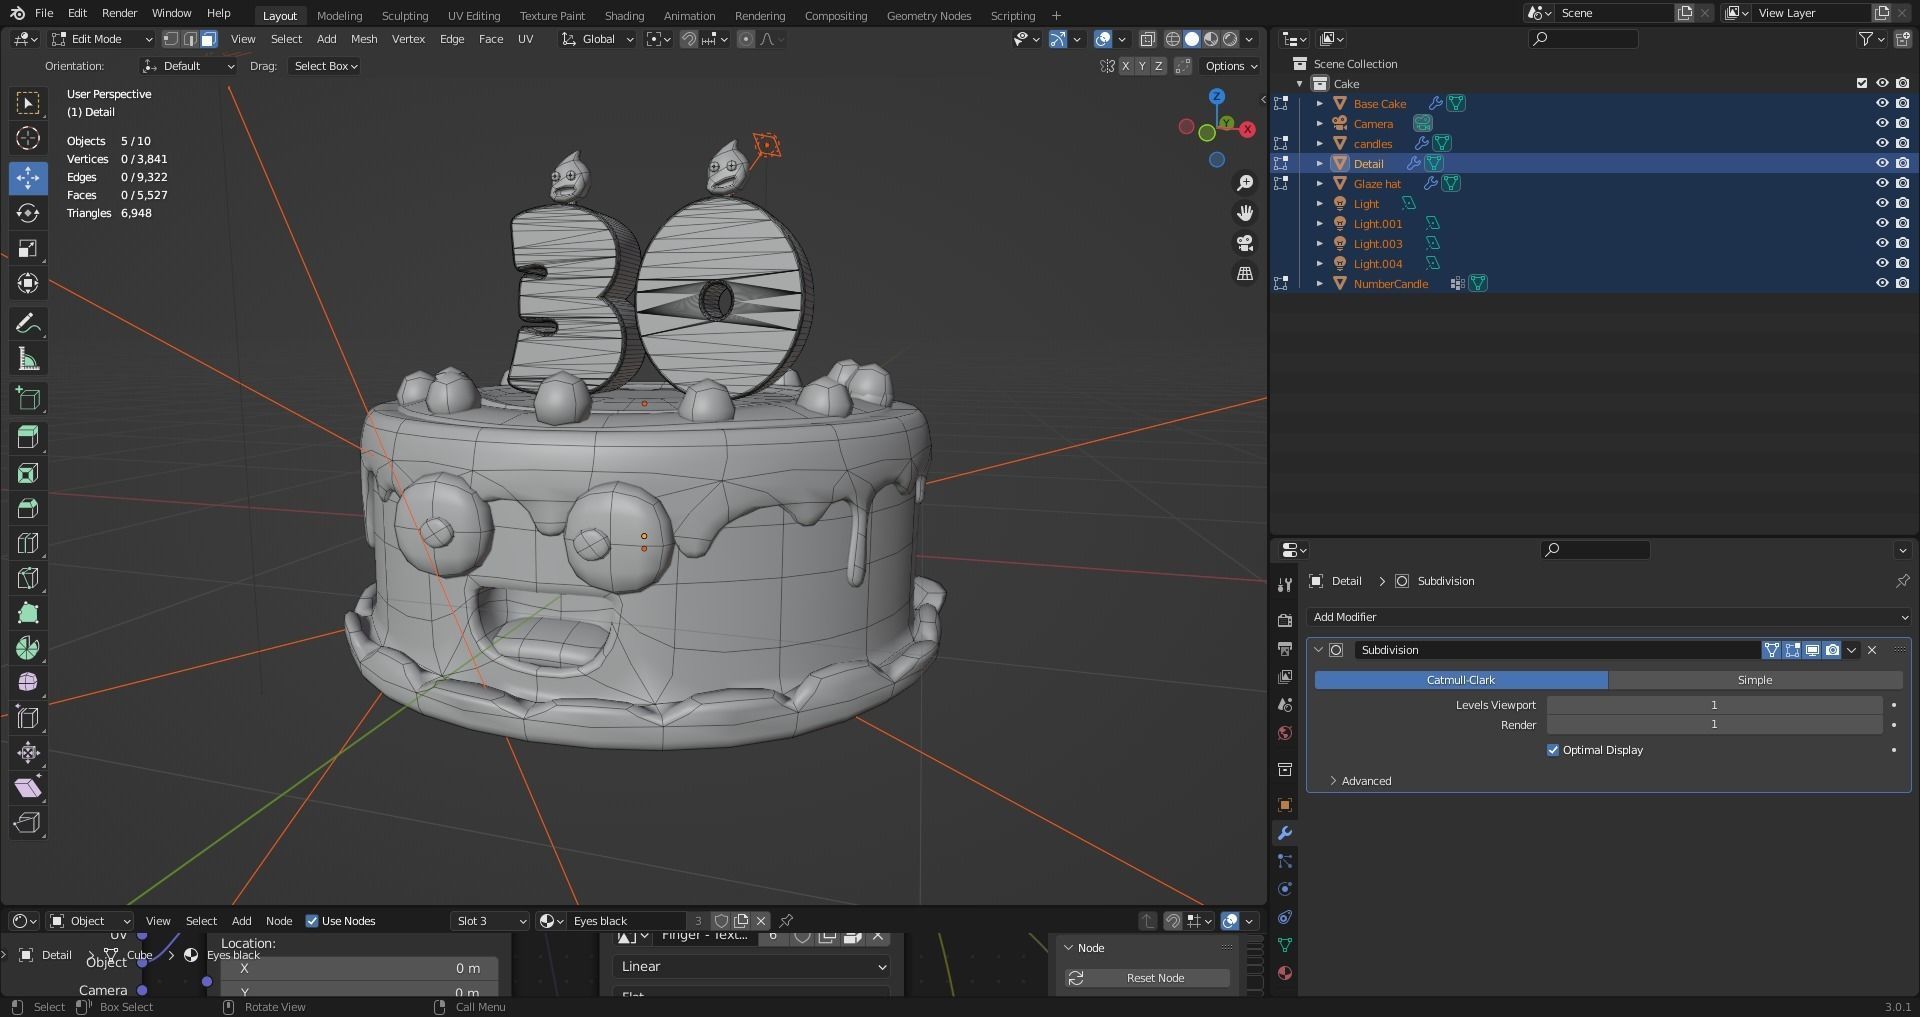Viewport: 1920px width, 1017px height.
Task: Select Simple subdivision type
Action: click(x=1755, y=680)
